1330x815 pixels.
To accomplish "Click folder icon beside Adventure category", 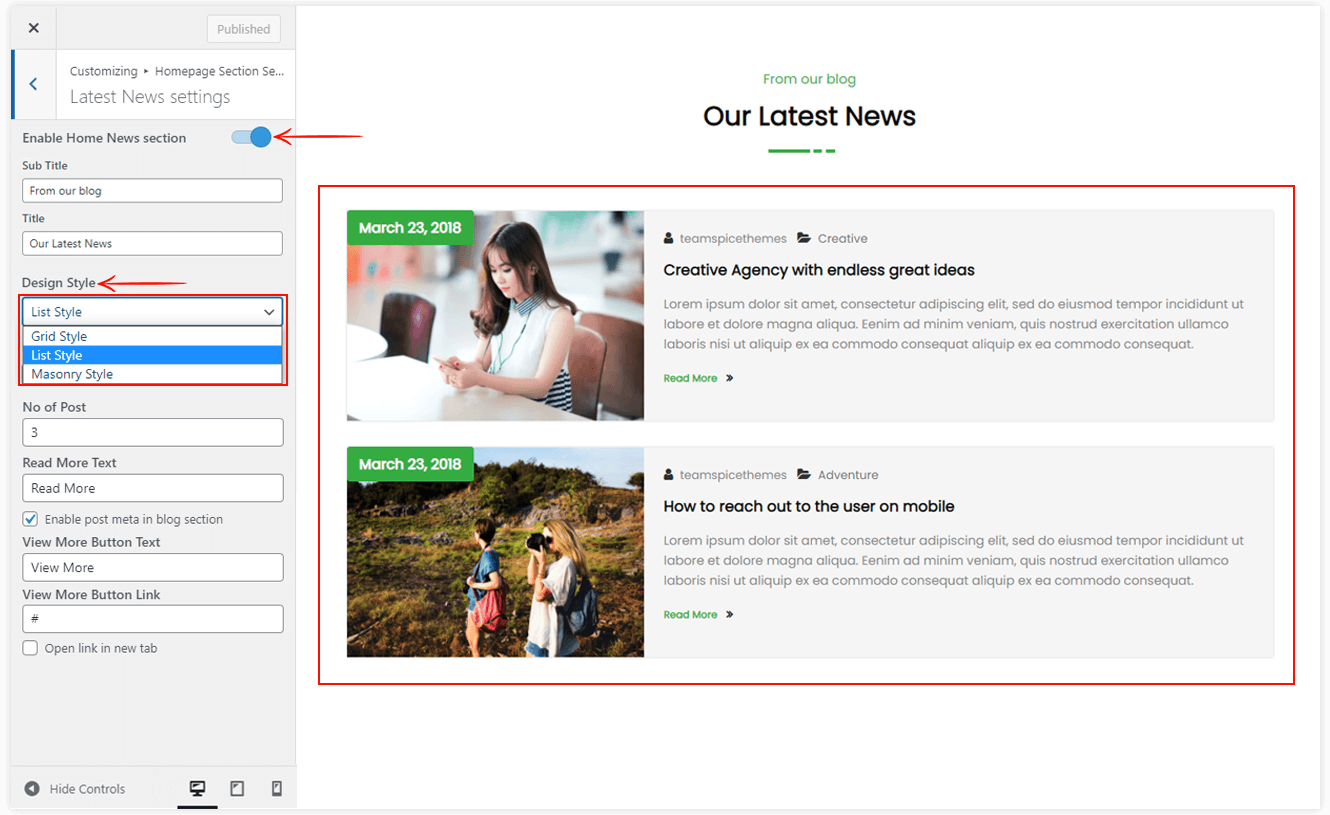I will [x=804, y=474].
